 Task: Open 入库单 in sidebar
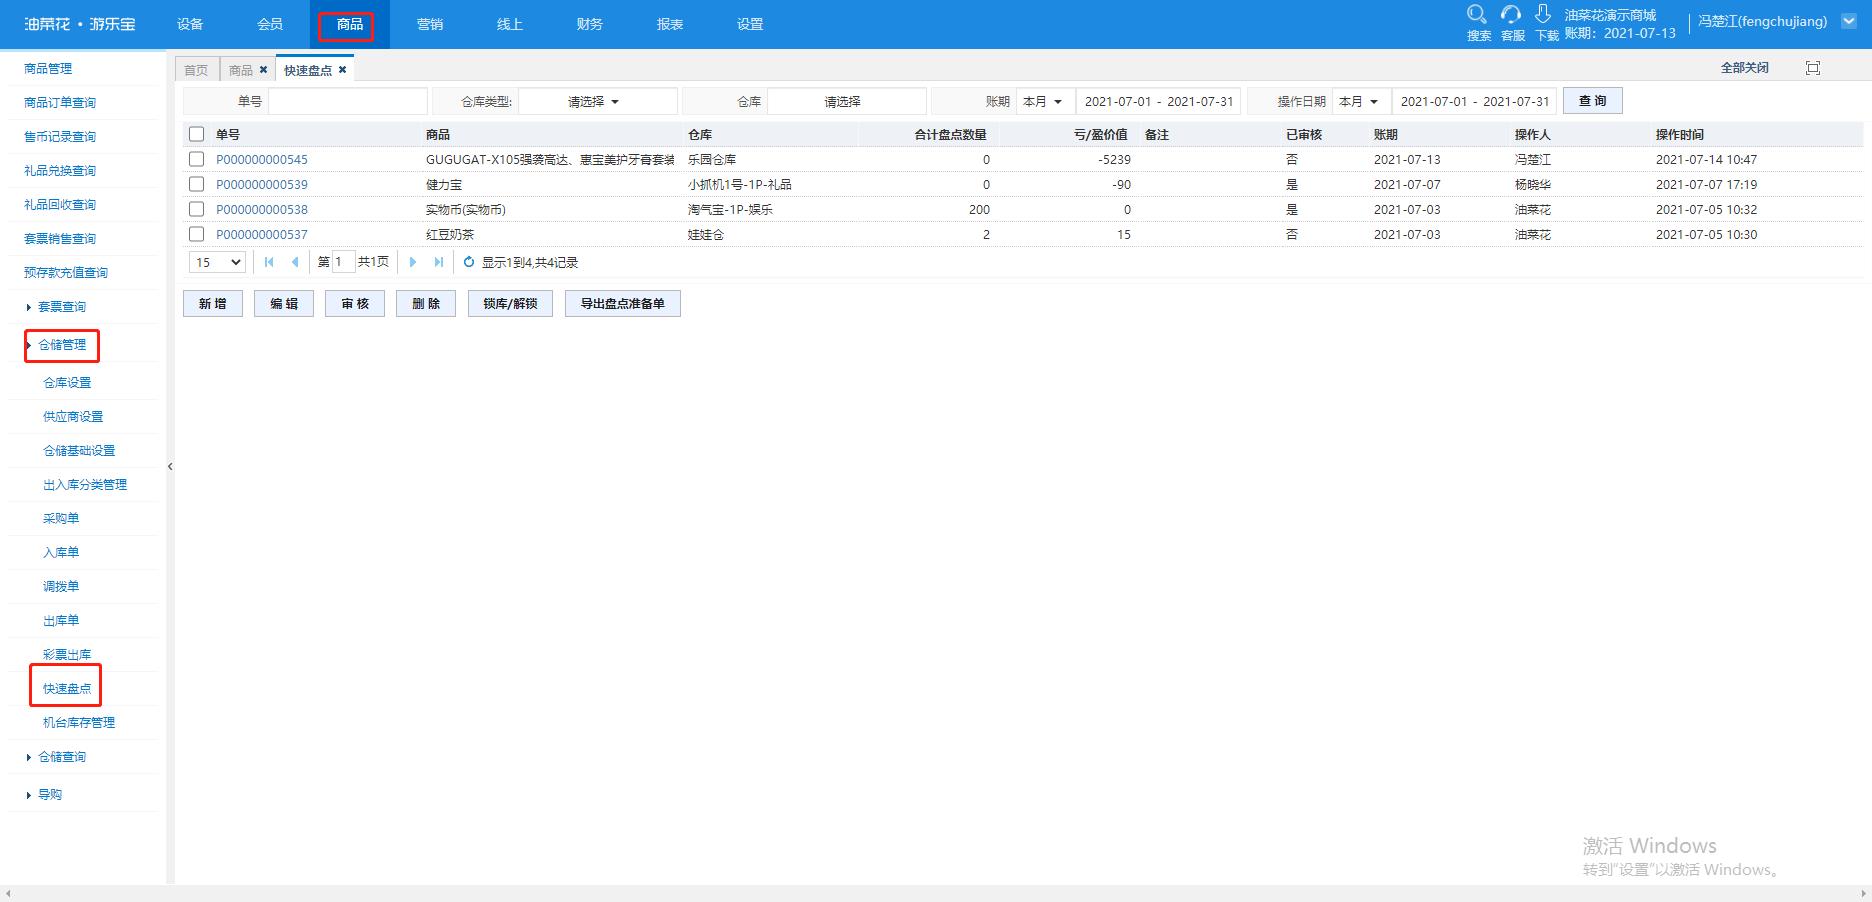[x=61, y=553]
